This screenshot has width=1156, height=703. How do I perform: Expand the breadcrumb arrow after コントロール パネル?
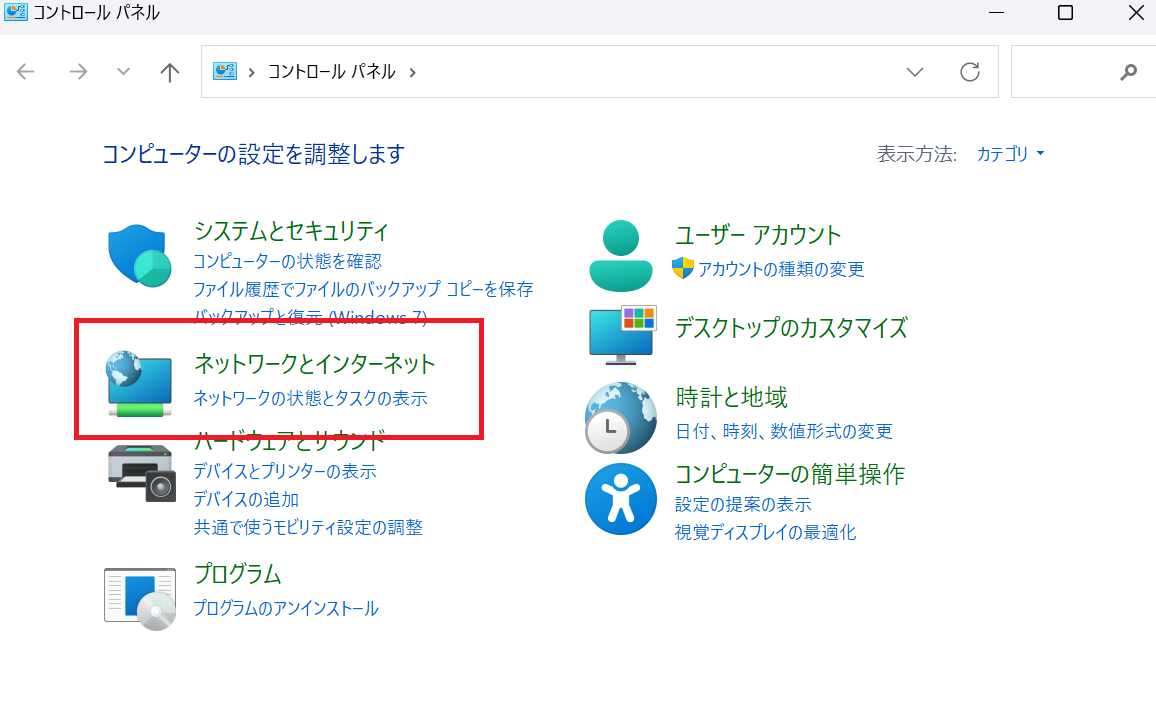pos(412,72)
